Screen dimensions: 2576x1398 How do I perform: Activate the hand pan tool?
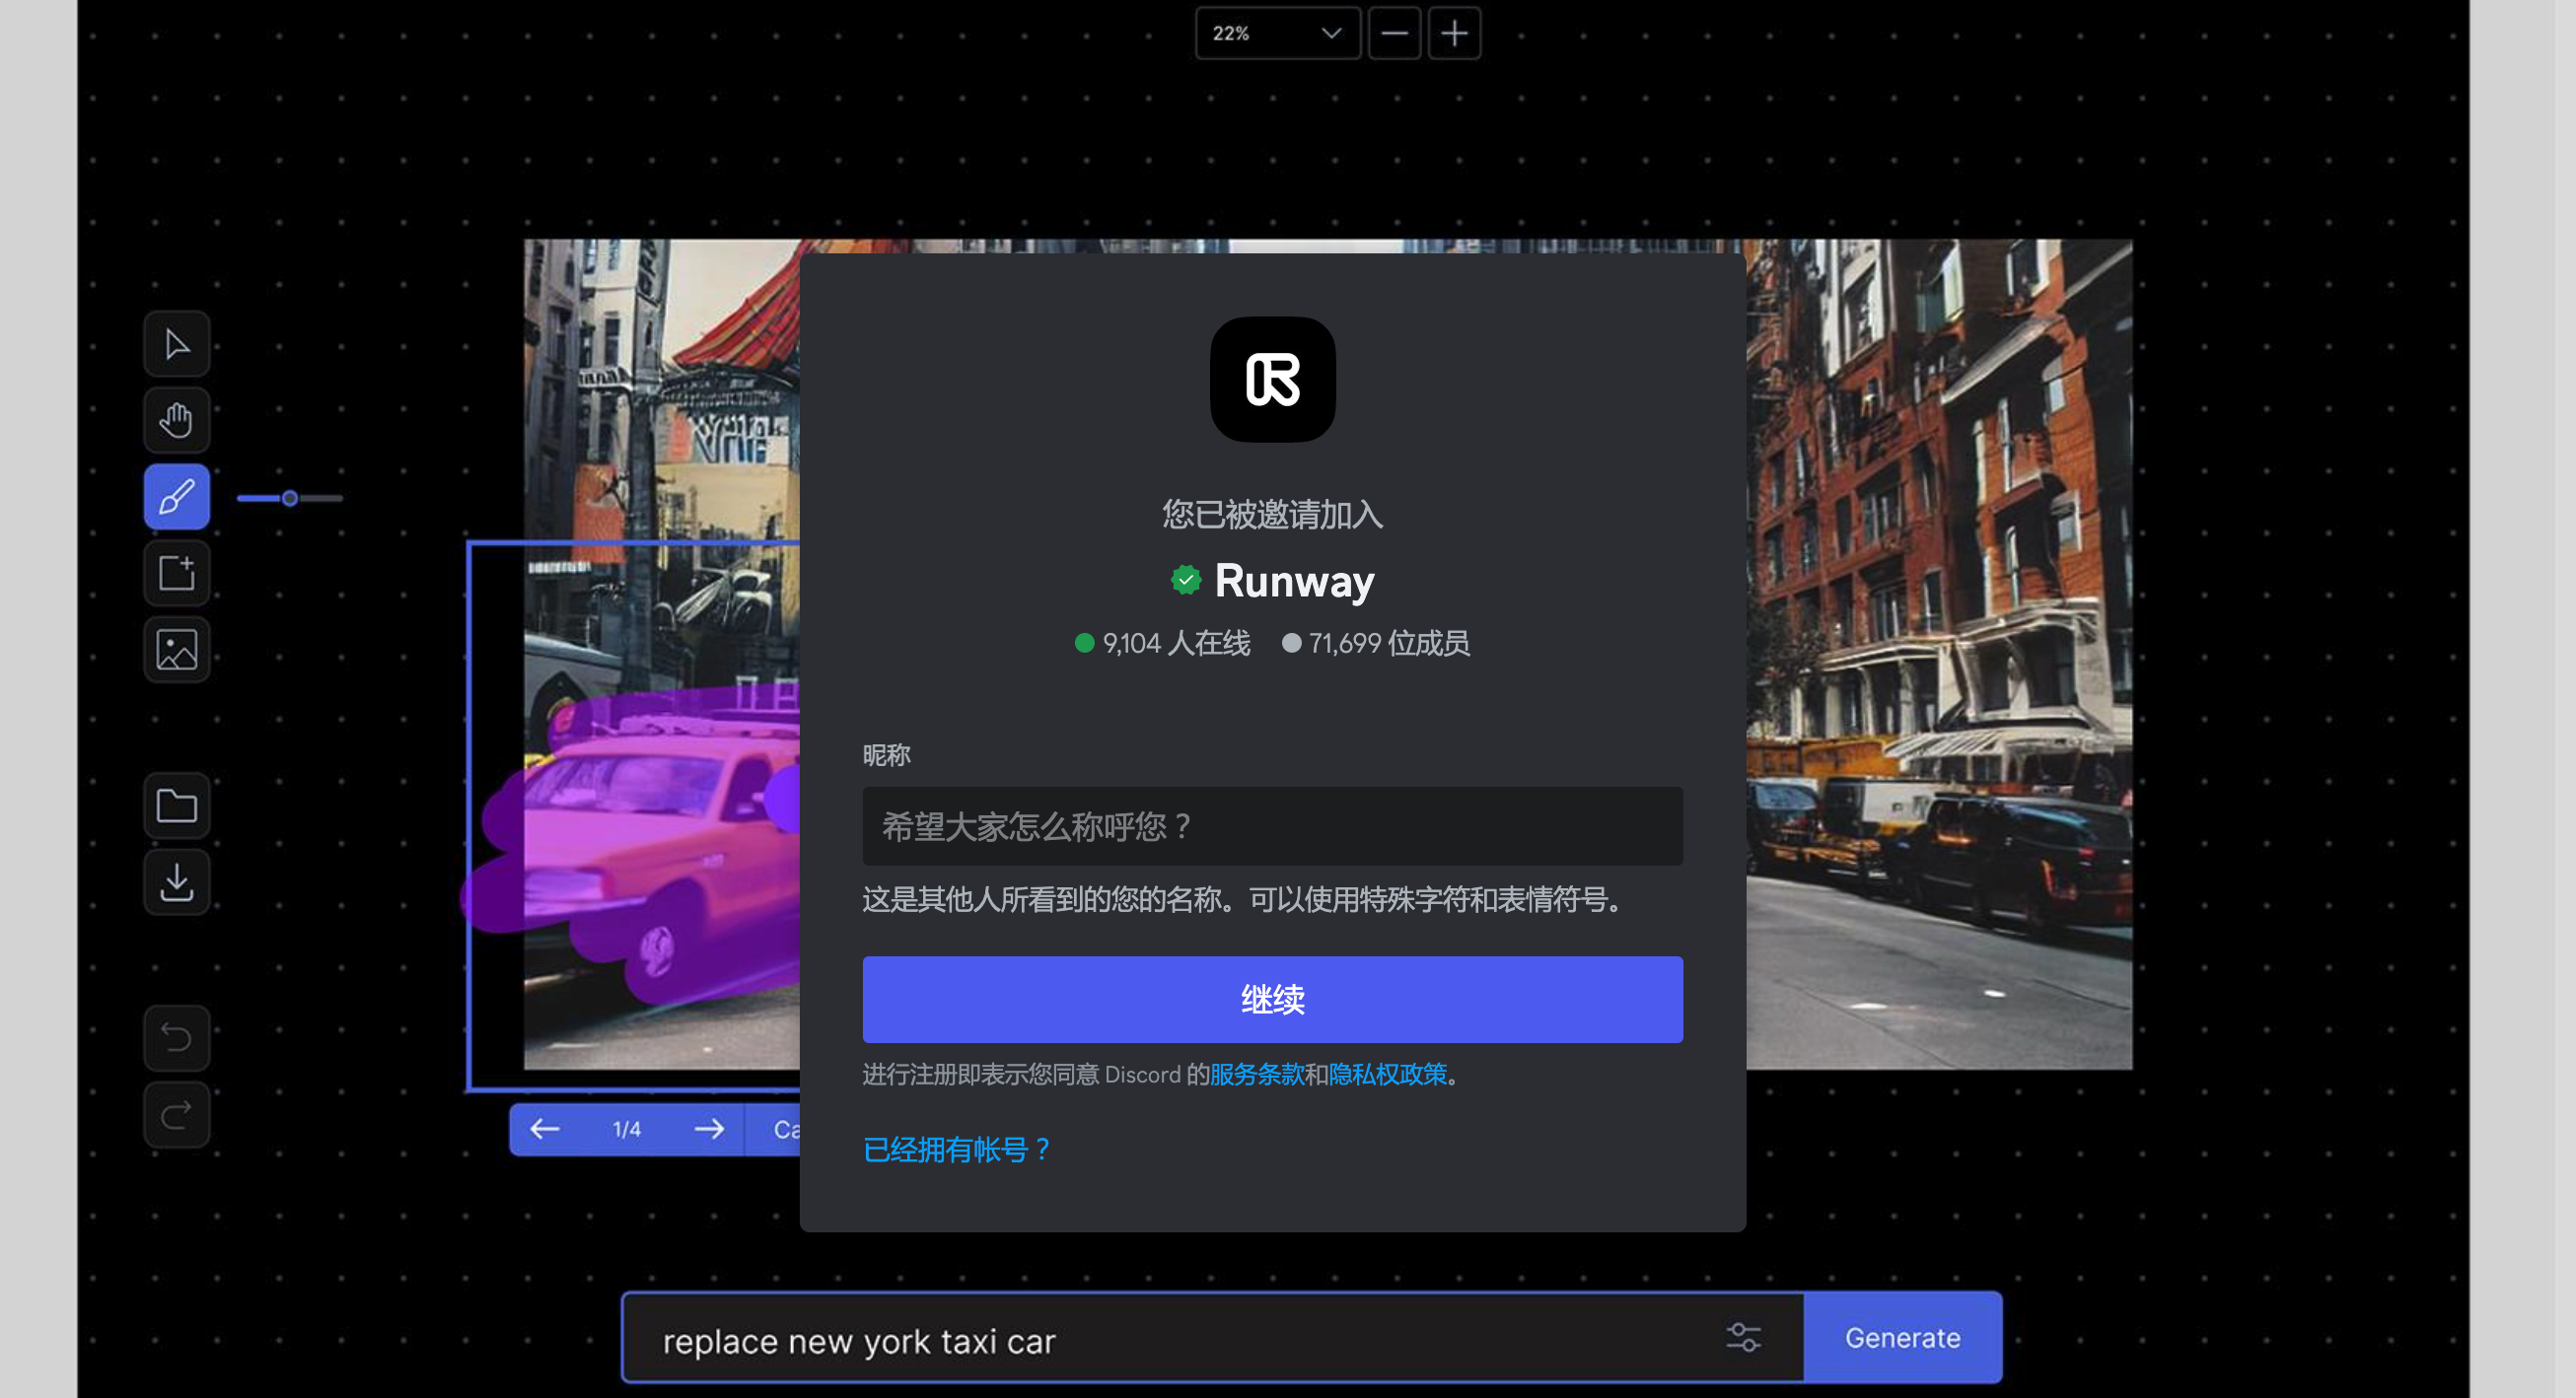[177, 421]
